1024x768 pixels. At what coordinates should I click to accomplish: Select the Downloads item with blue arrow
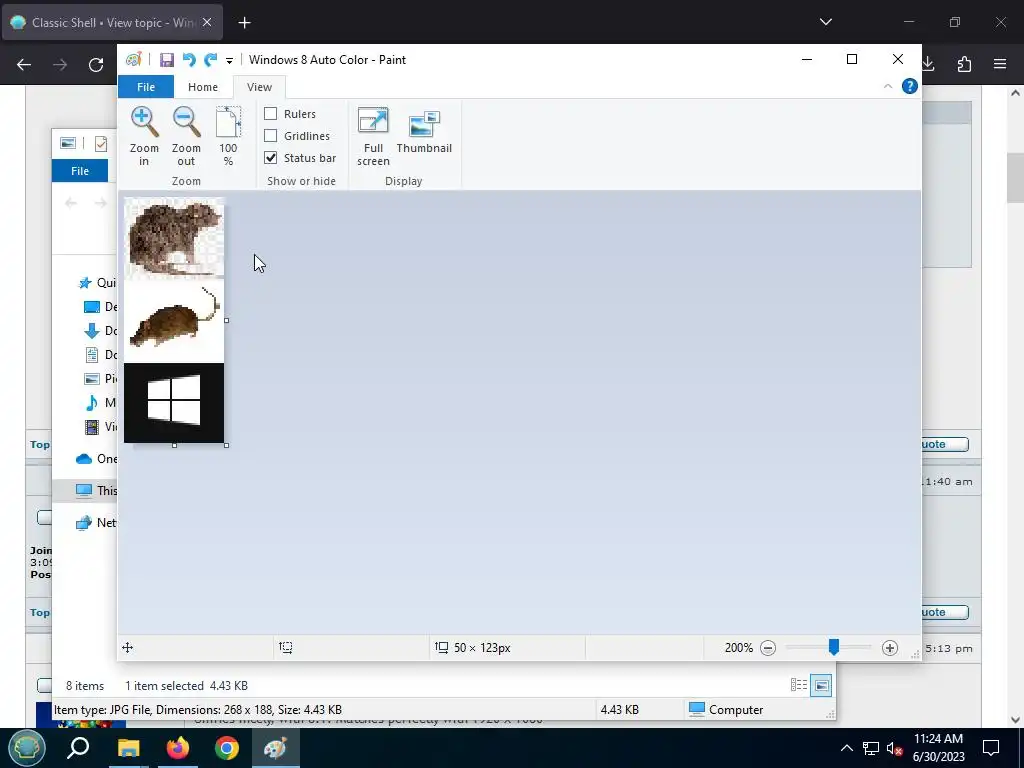(x=101, y=330)
